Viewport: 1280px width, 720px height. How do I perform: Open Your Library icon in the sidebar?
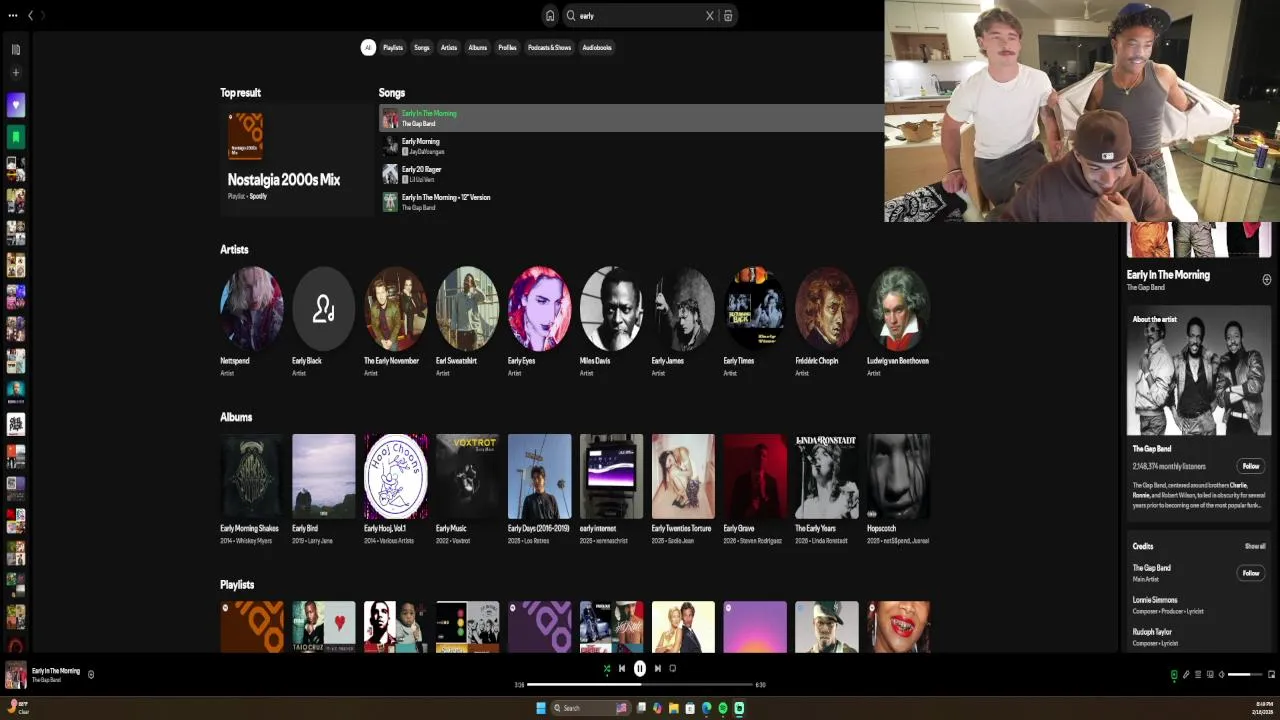click(15, 49)
